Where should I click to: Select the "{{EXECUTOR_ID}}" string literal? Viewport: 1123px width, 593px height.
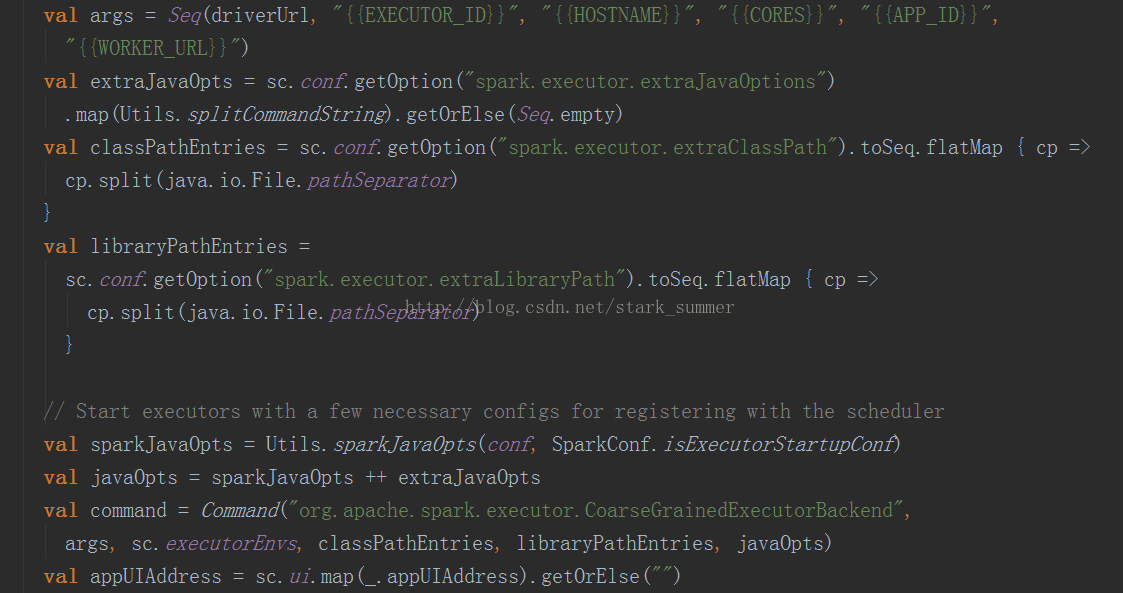click(425, 15)
